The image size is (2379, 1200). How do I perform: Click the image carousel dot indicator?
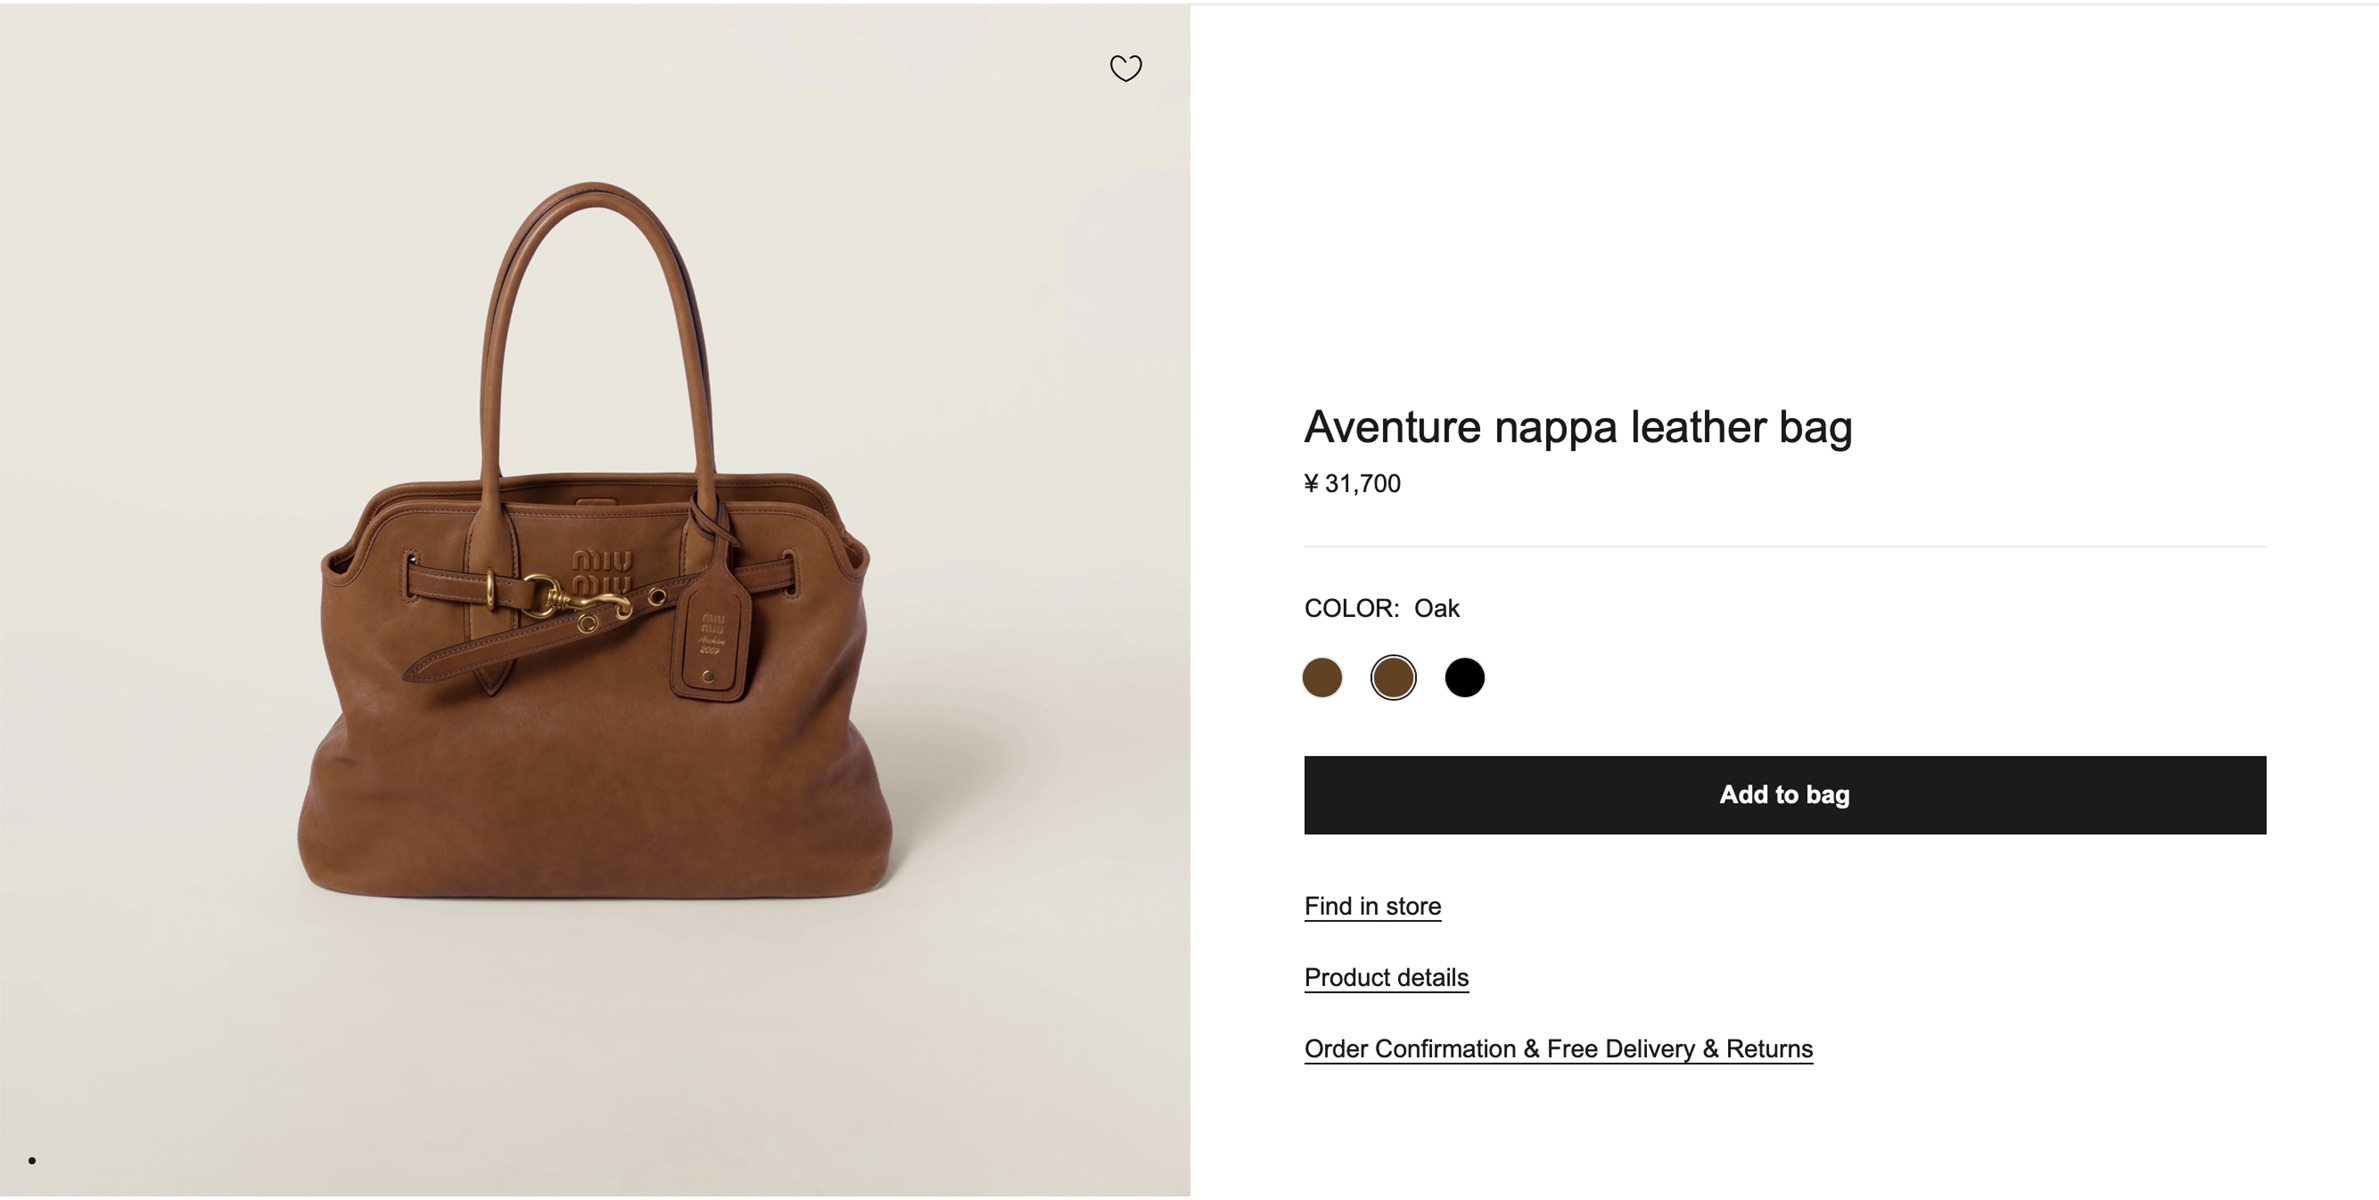32,1160
